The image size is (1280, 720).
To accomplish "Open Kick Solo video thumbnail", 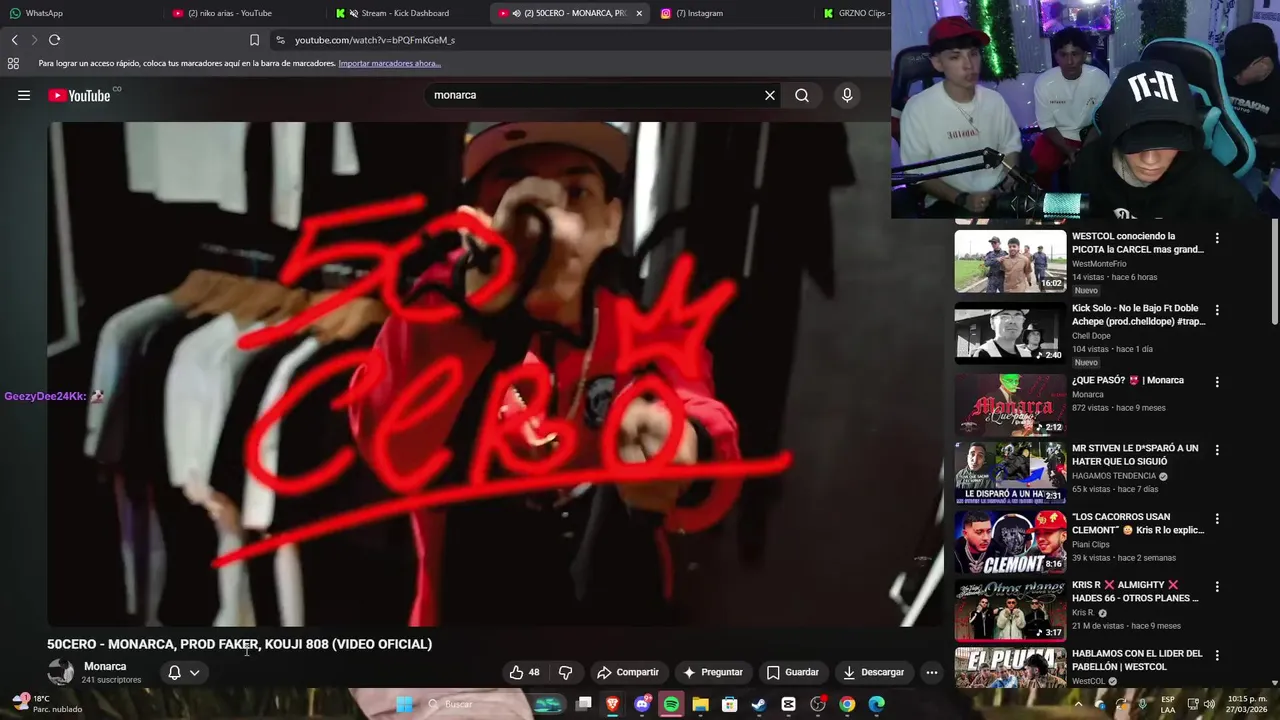I will (1010, 333).
